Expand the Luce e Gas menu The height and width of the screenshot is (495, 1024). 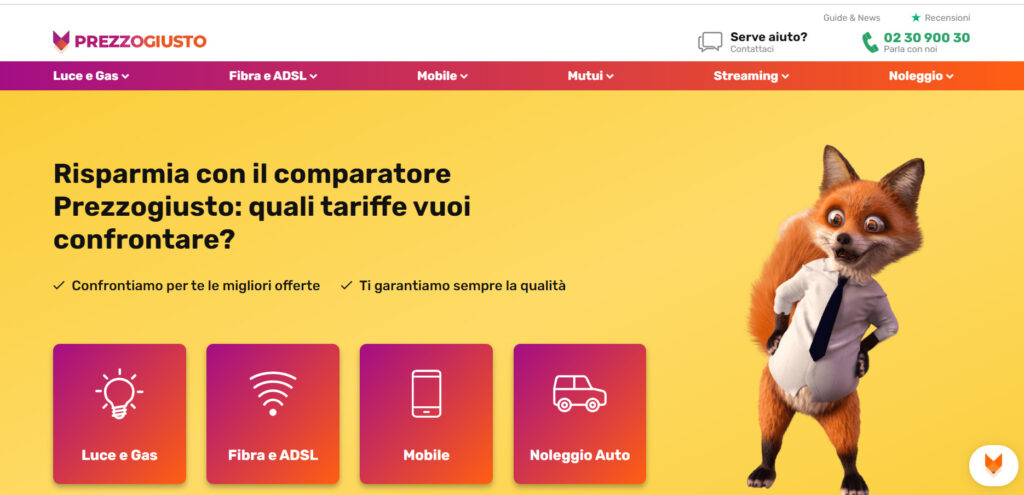coord(91,76)
